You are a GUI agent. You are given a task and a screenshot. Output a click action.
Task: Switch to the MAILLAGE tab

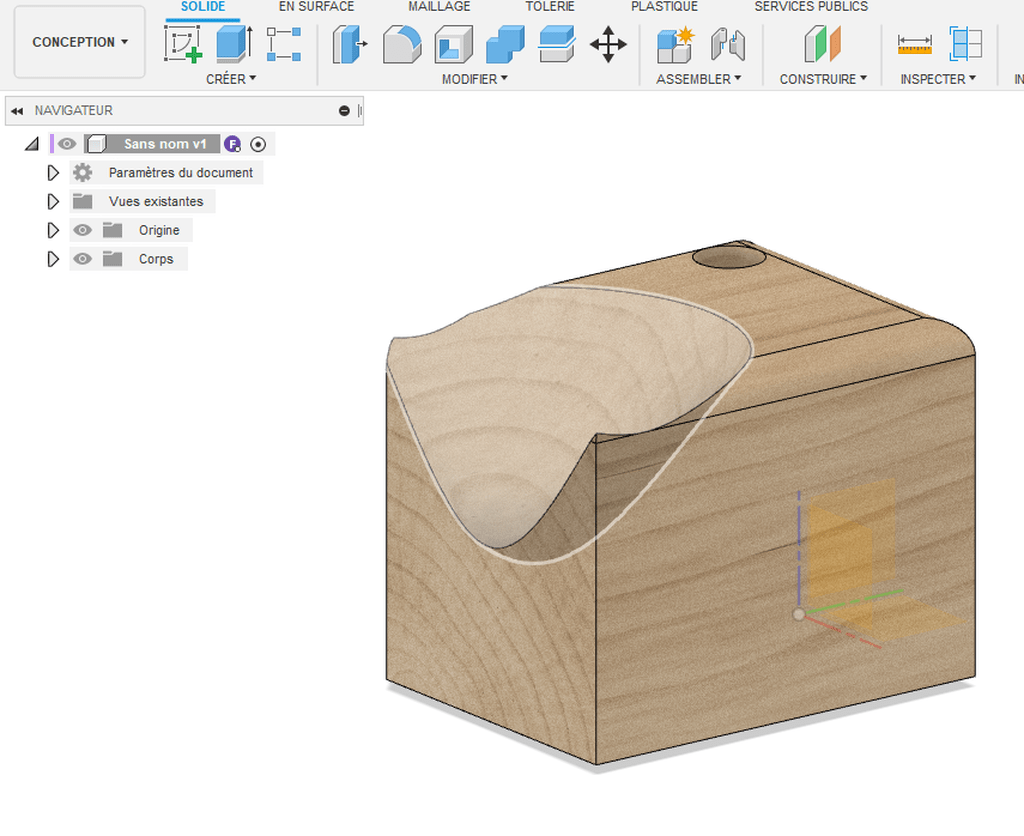click(x=439, y=7)
